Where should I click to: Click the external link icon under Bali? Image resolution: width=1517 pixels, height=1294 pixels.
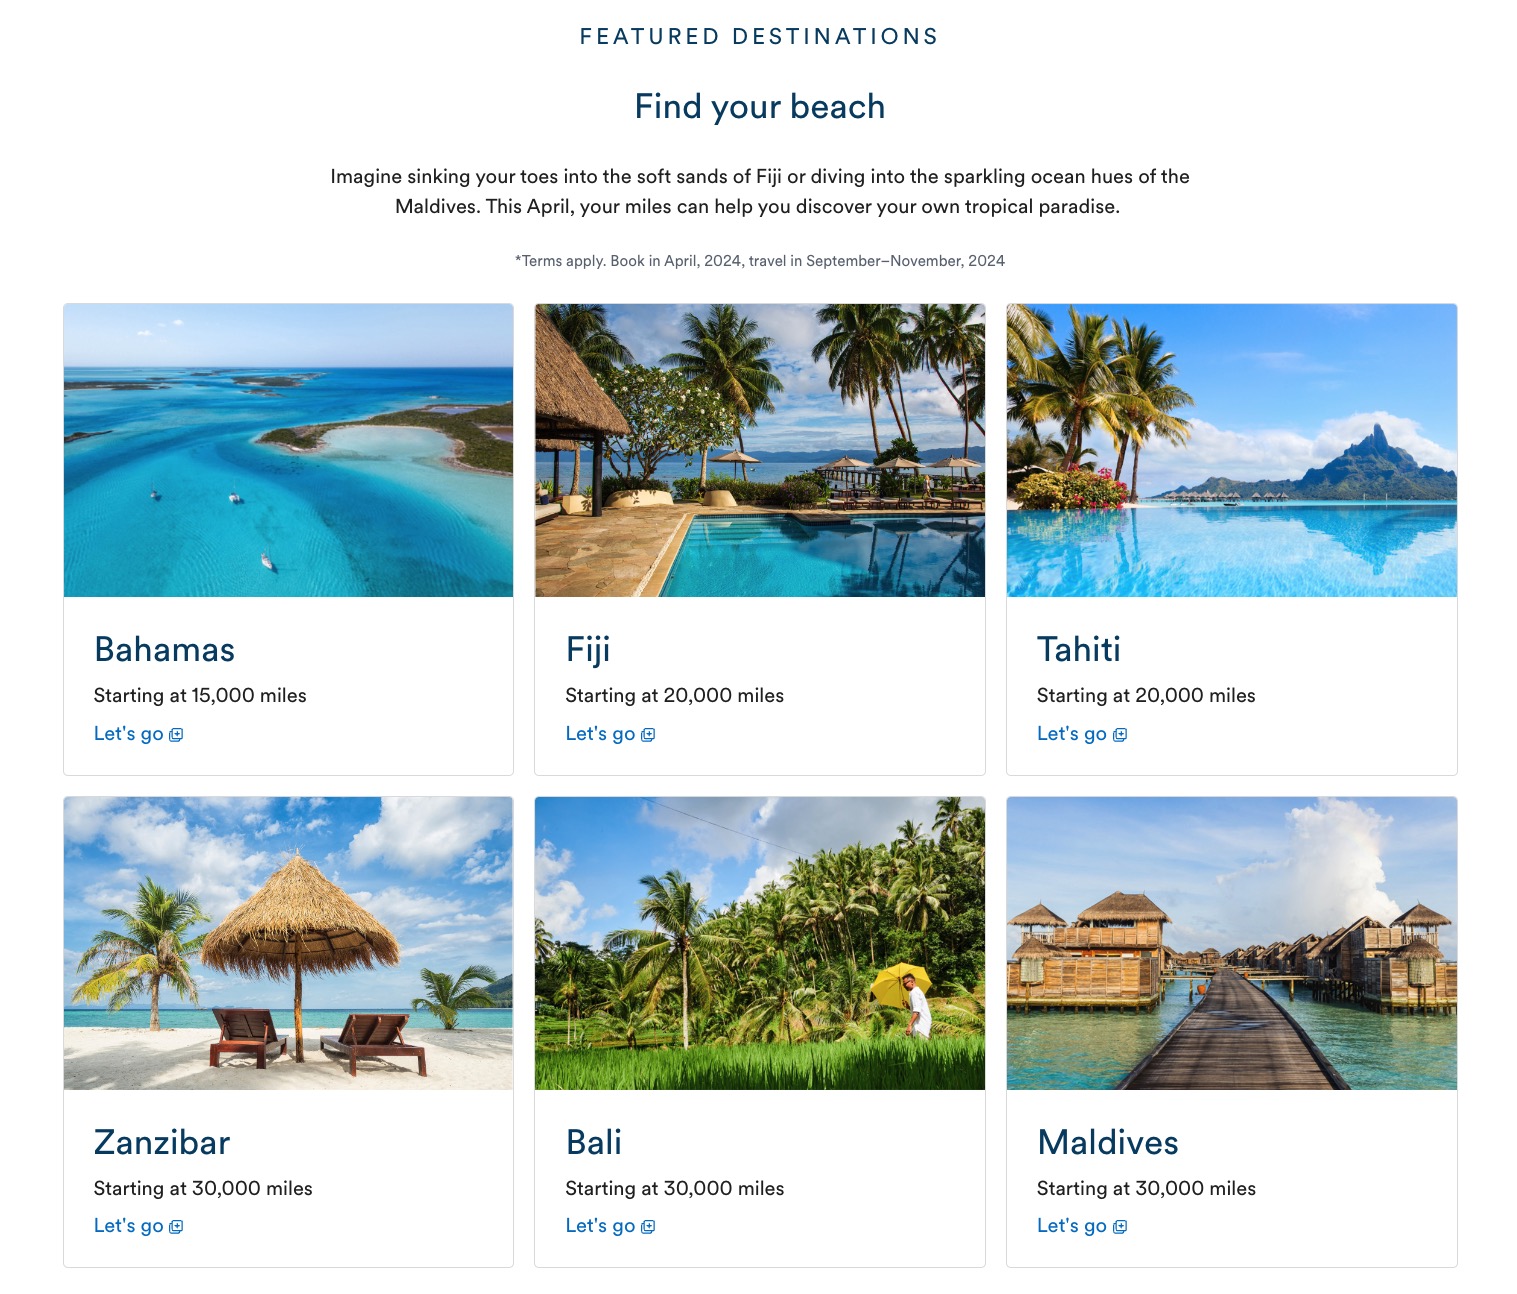(x=648, y=1227)
